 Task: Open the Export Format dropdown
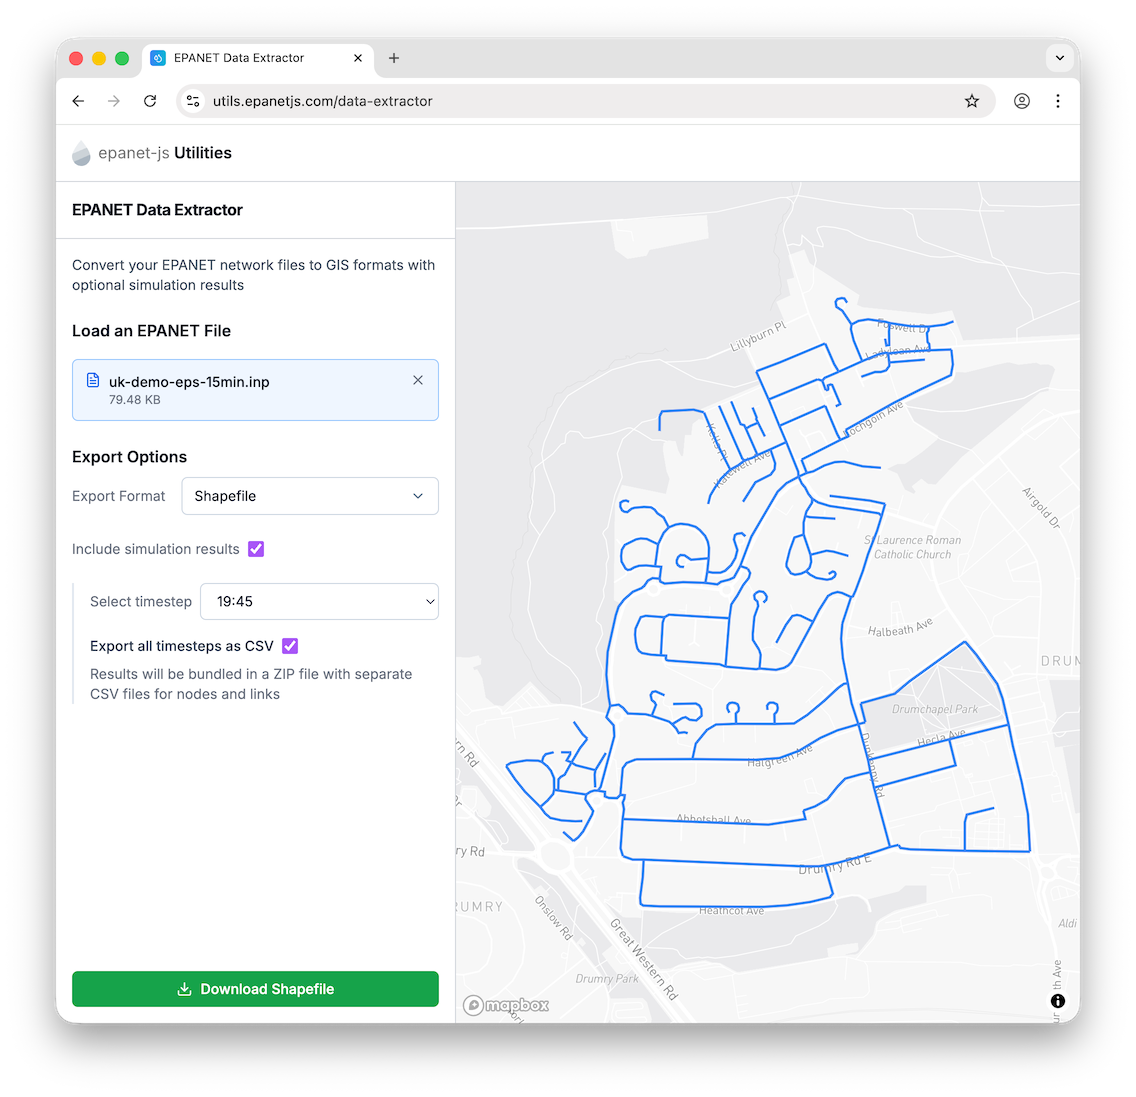(310, 496)
